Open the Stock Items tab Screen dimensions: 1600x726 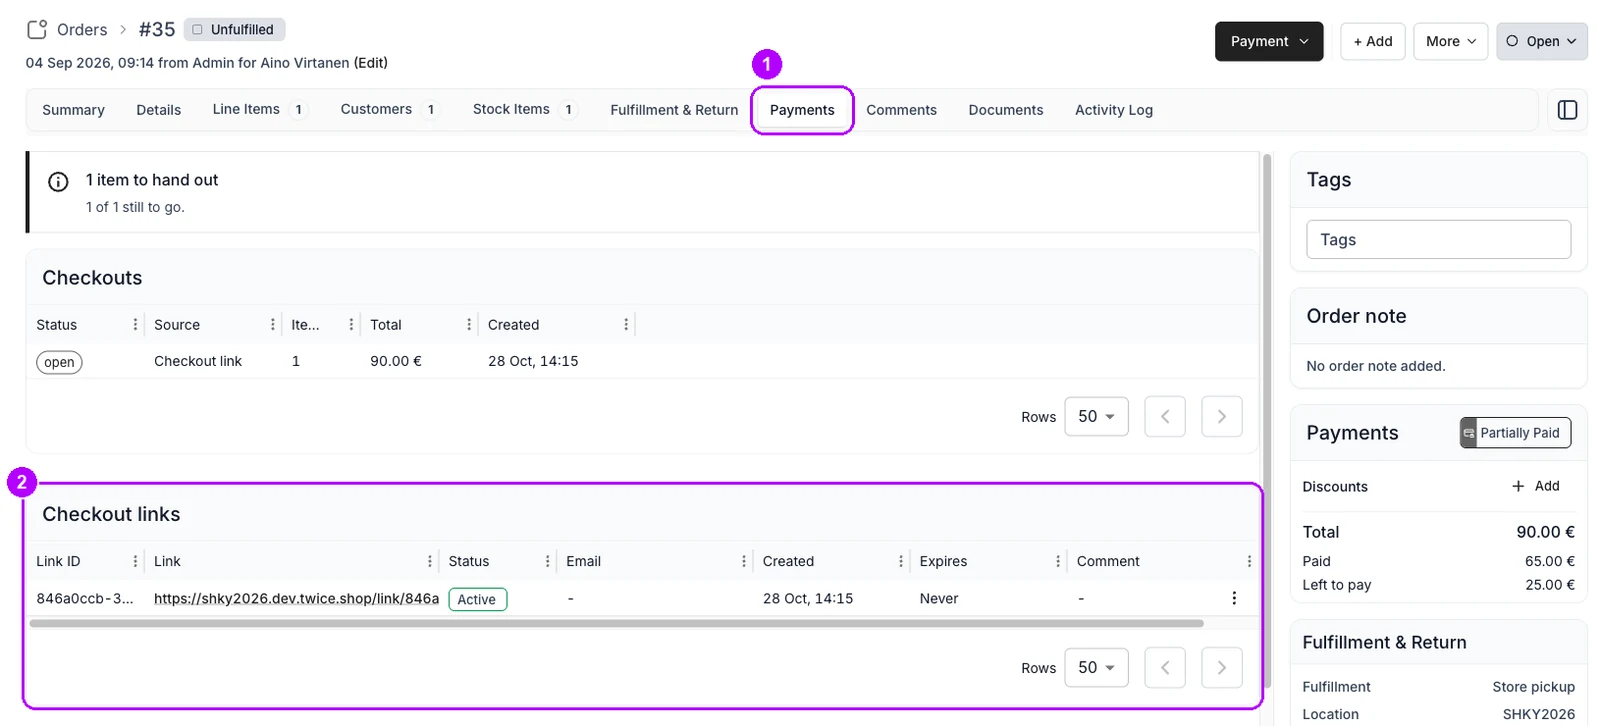524,110
